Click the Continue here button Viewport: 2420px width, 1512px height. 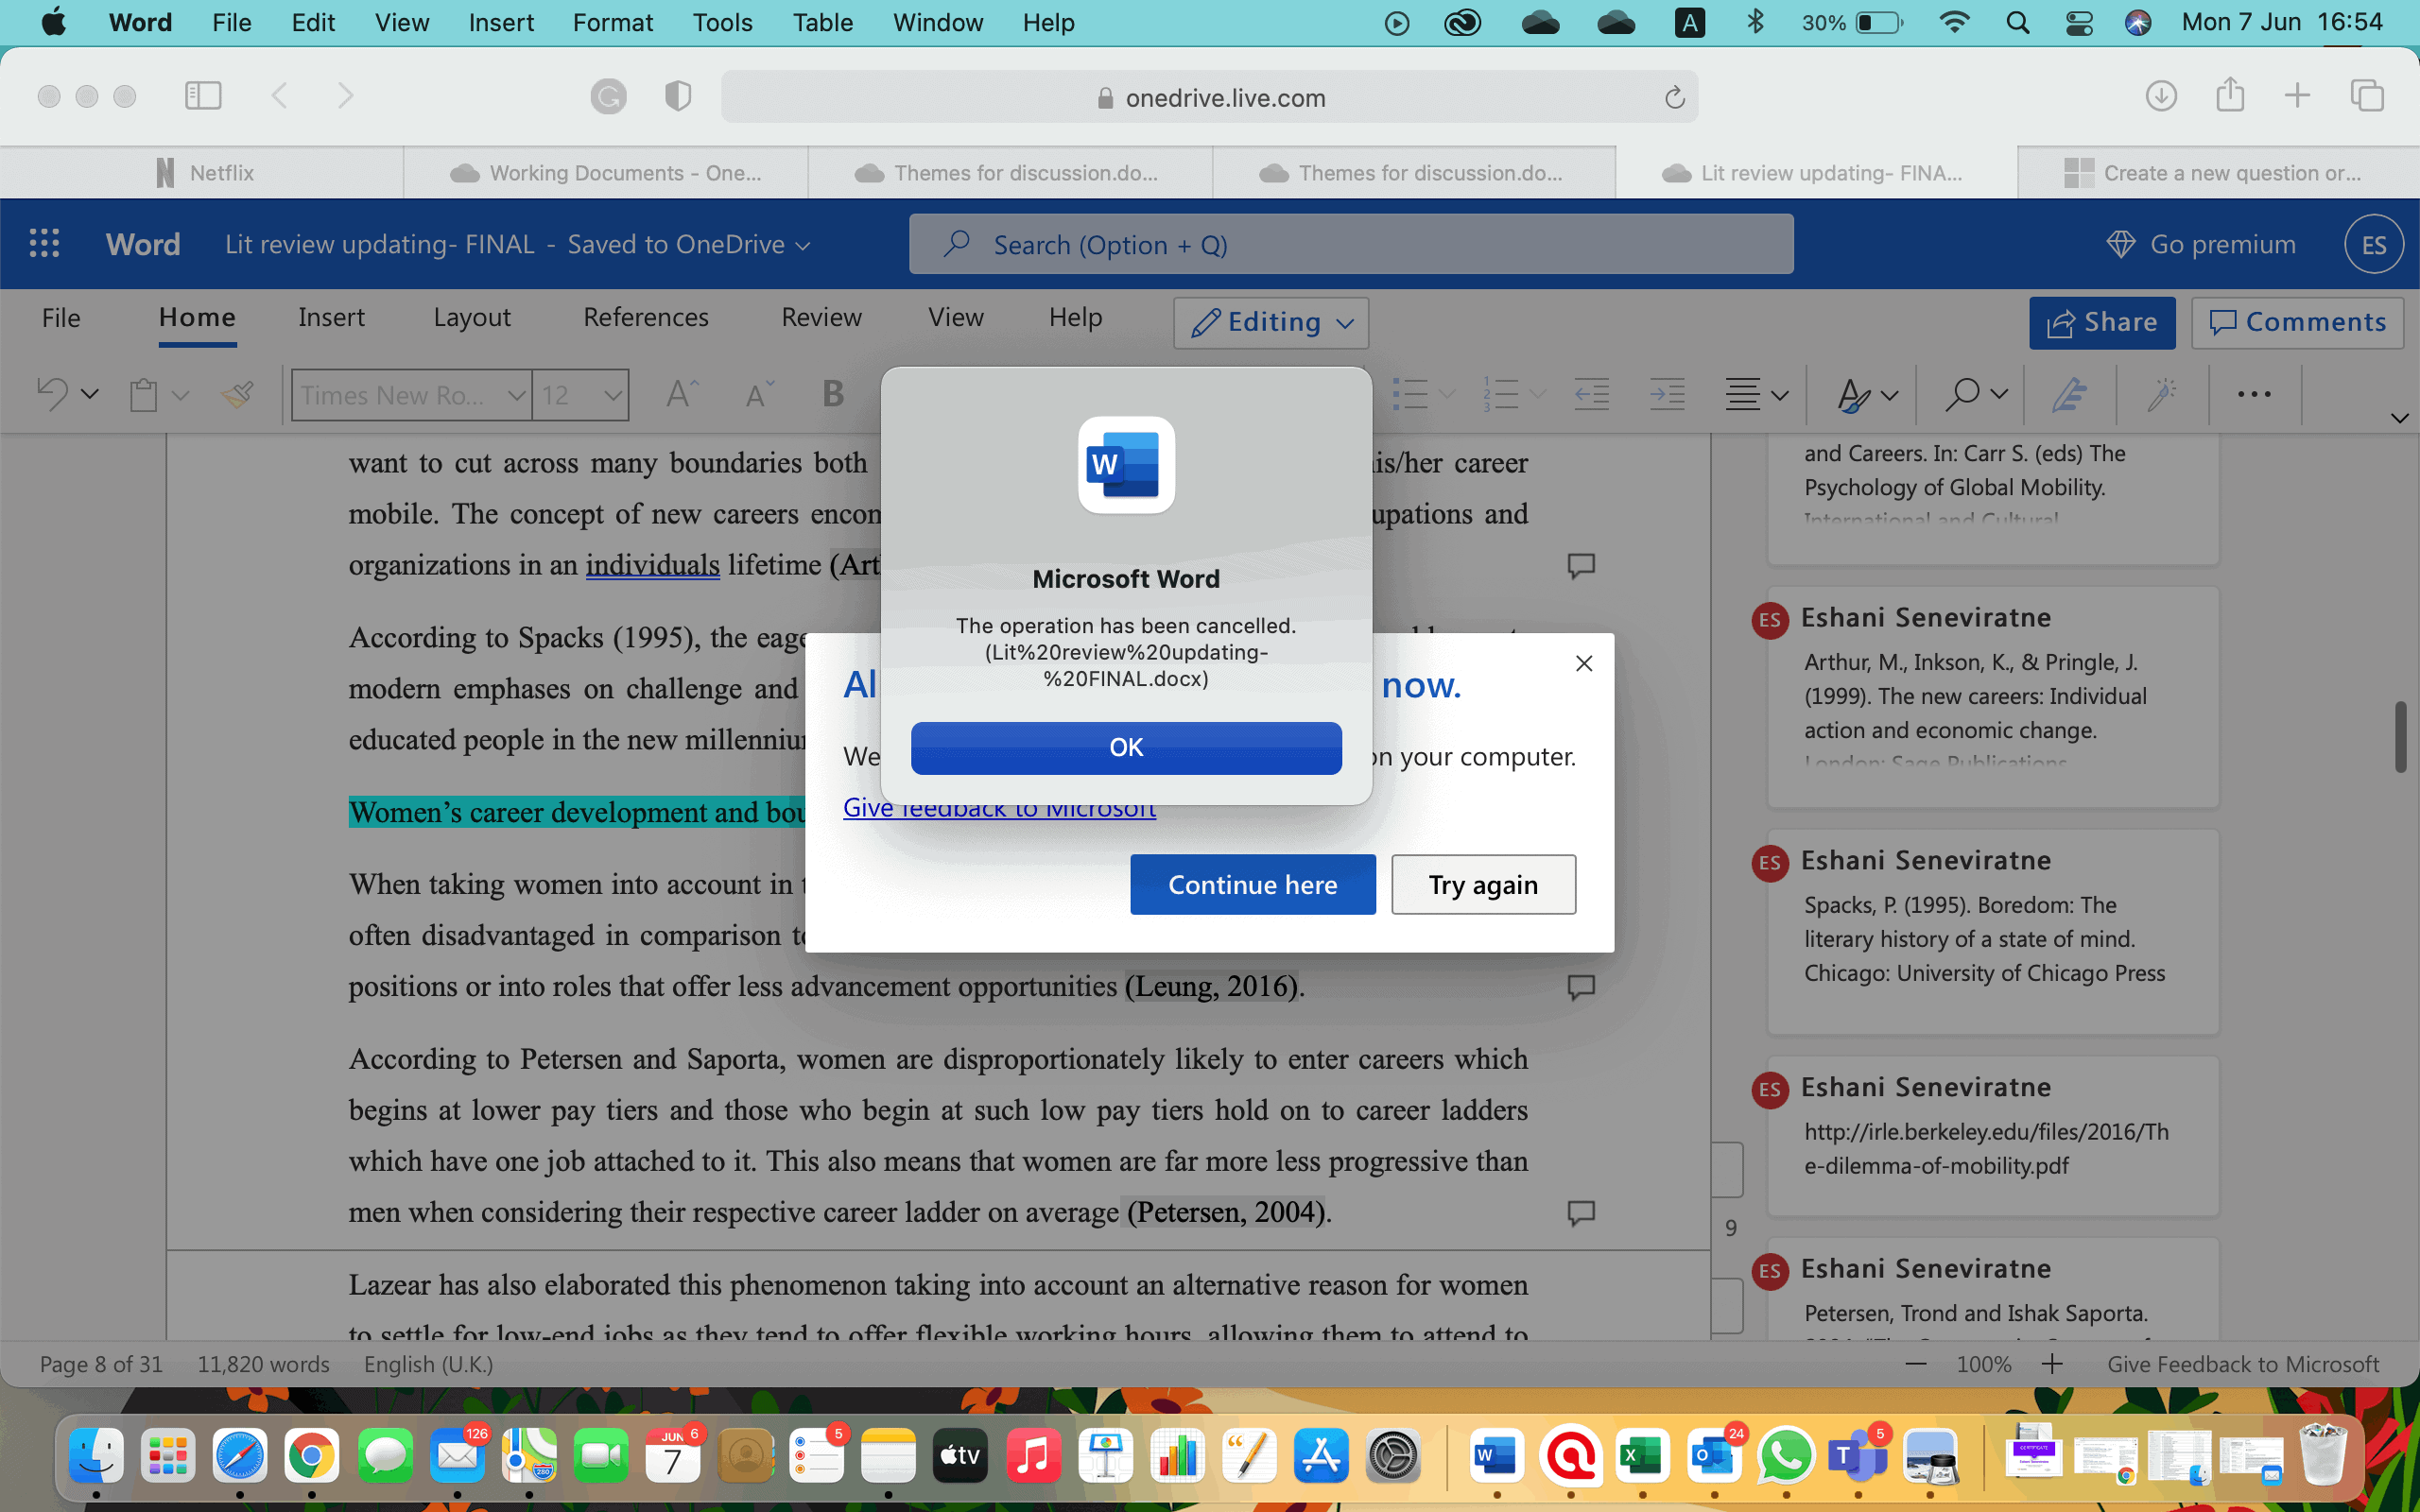tap(1252, 884)
